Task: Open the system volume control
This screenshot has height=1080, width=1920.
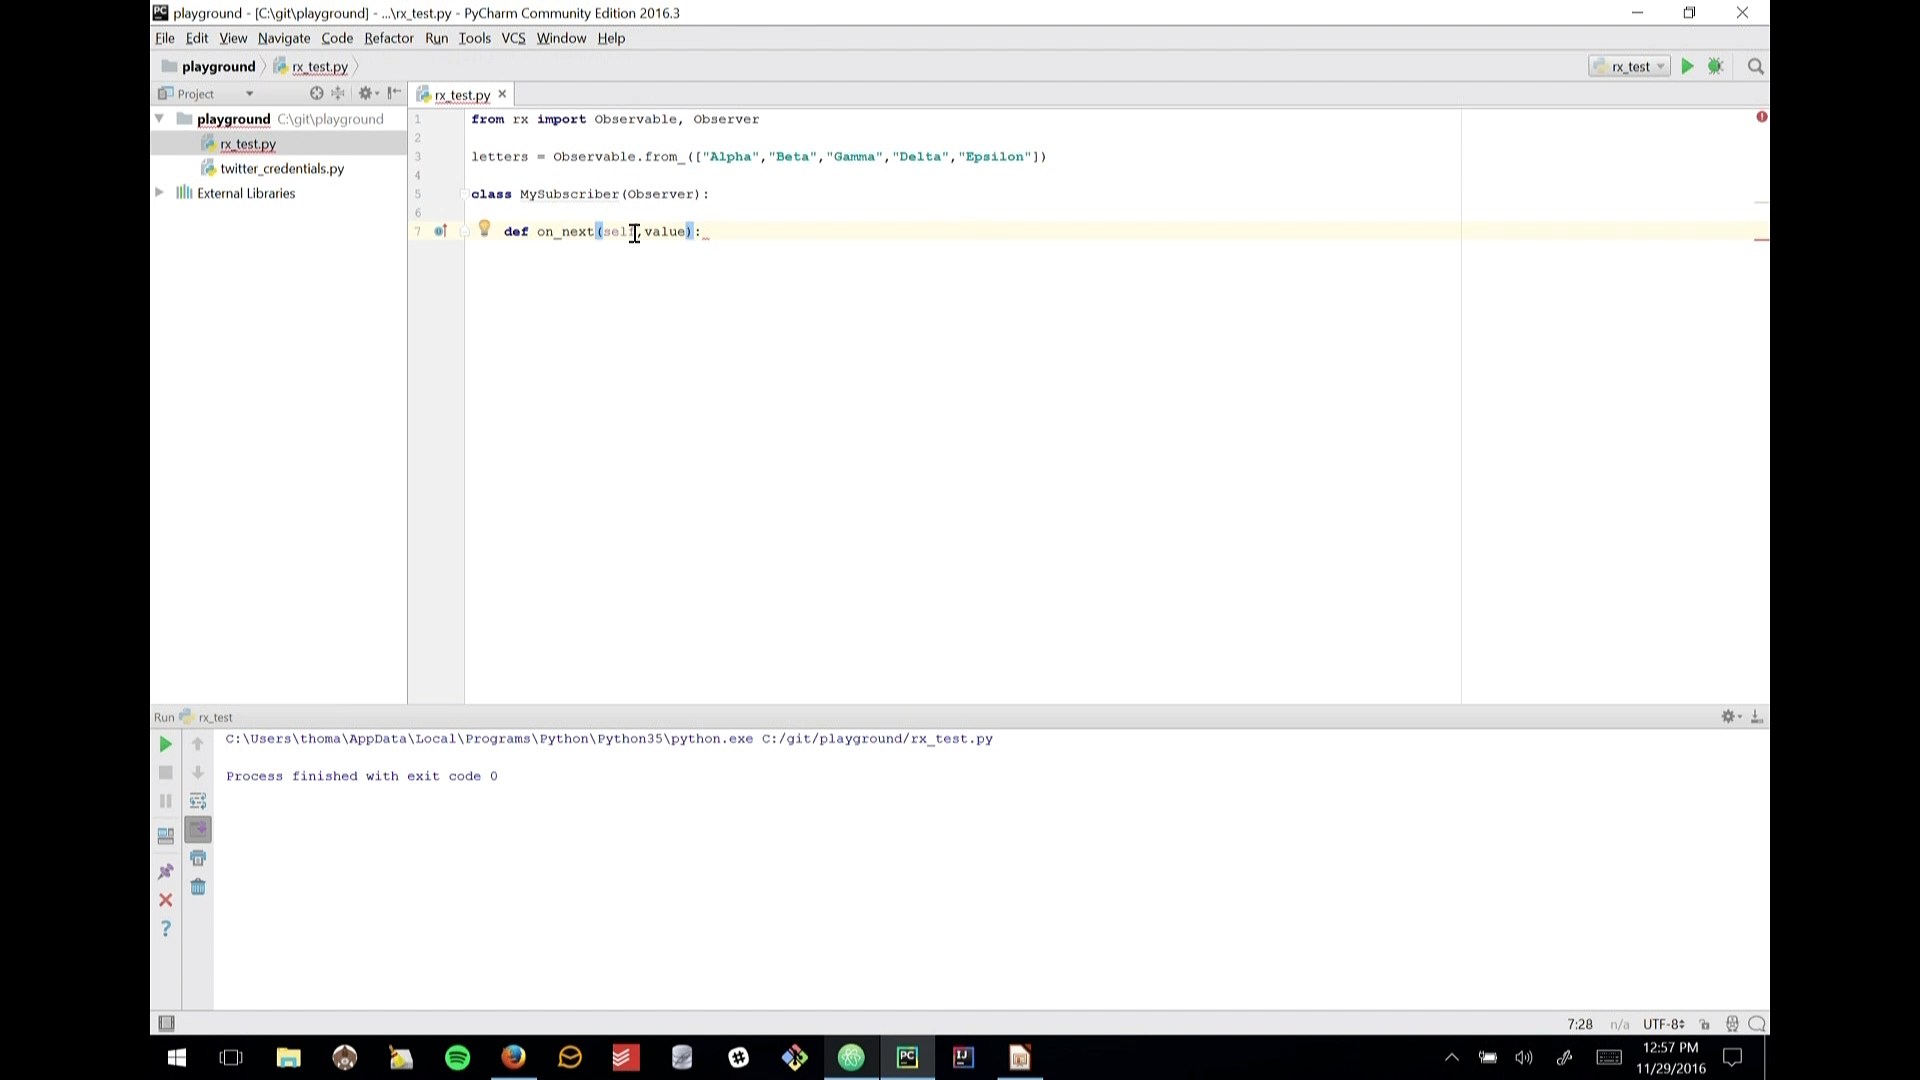Action: tap(1524, 1058)
